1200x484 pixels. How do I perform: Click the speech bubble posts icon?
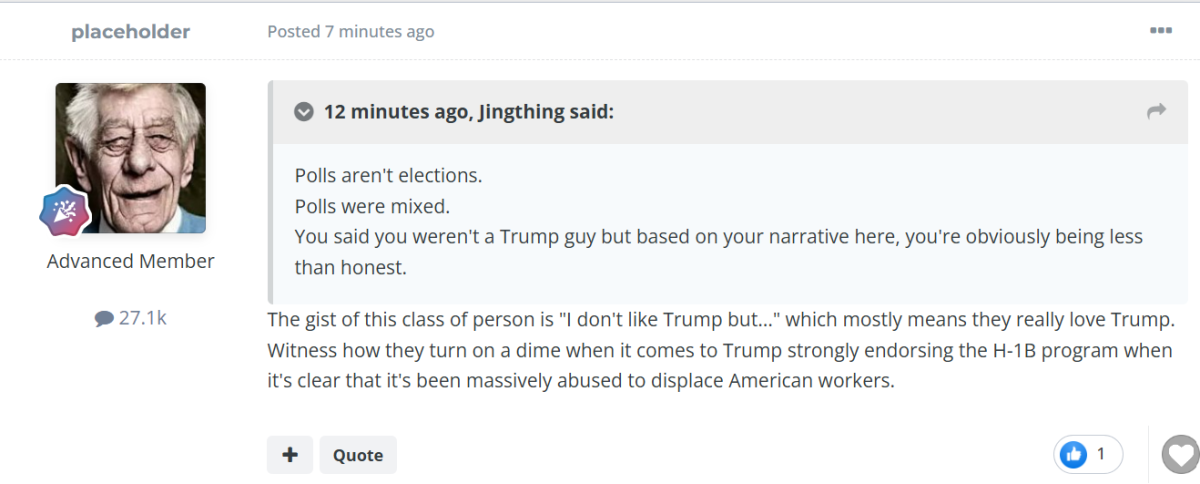tap(104, 320)
